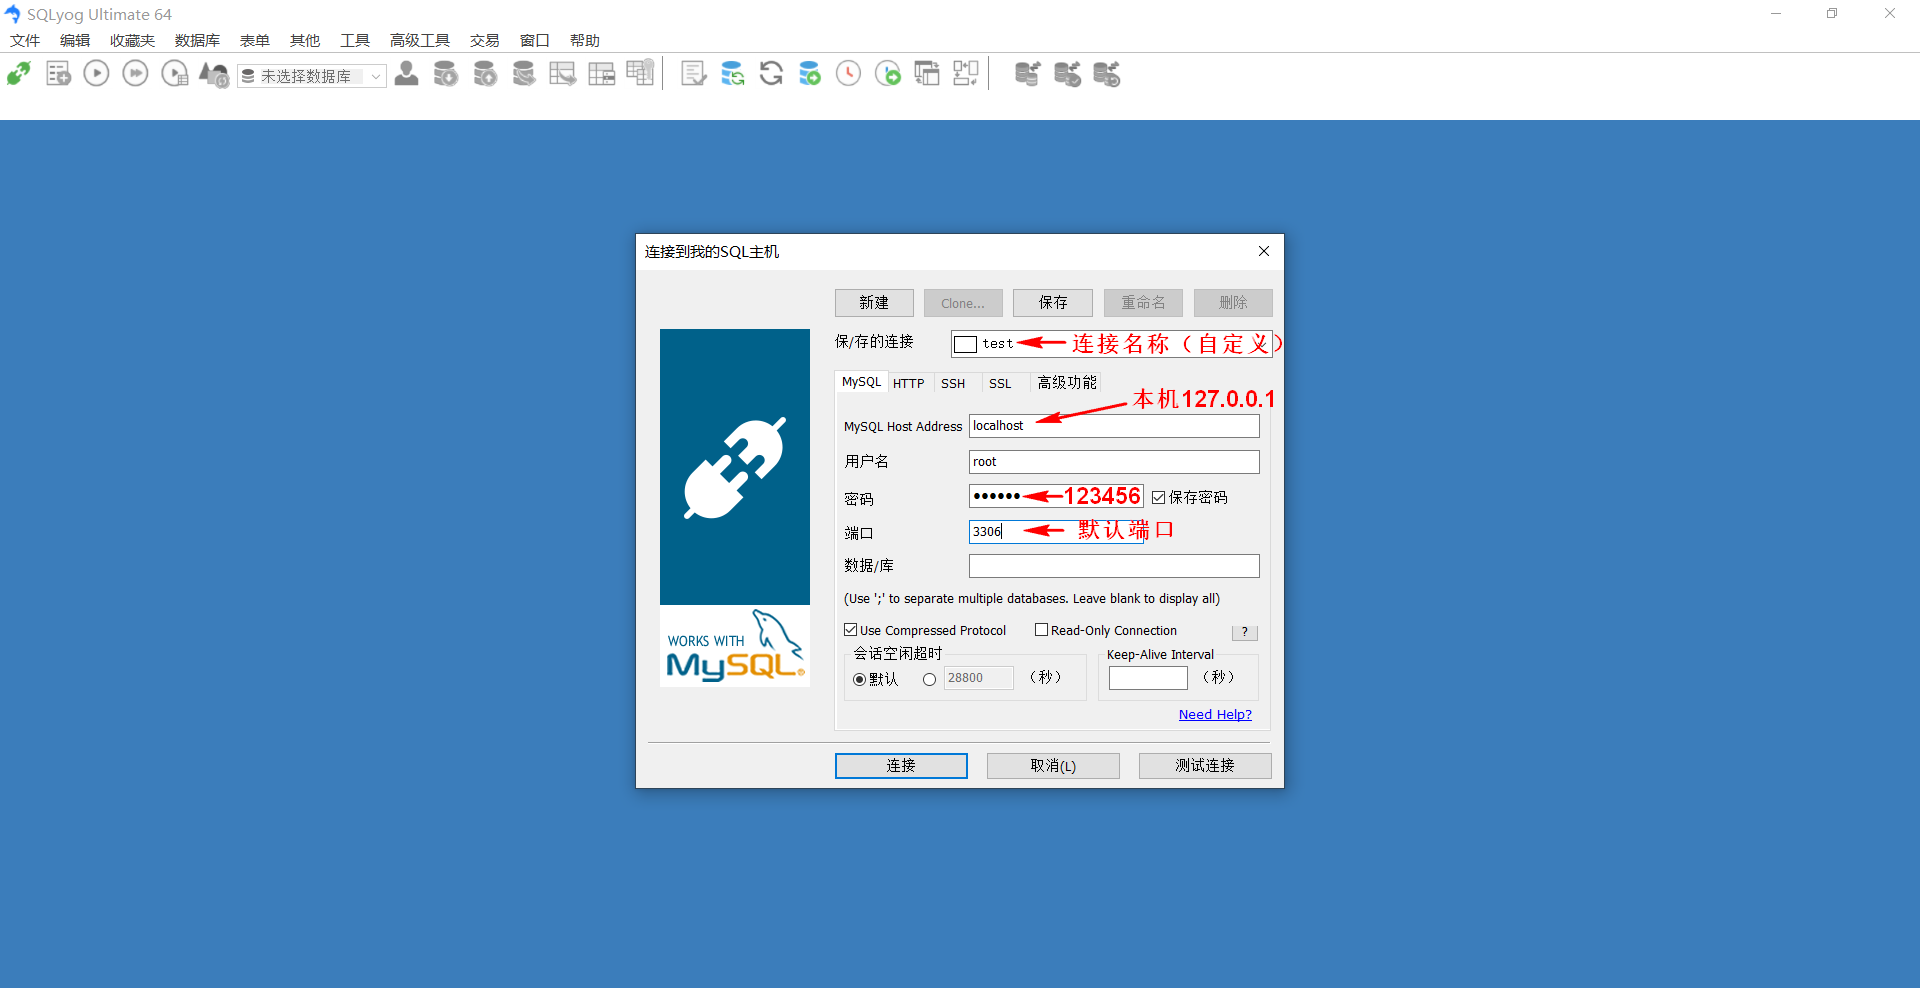Open the 未选择数据库 database dropdown
The height and width of the screenshot is (988, 1920).
tap(312, 76)
